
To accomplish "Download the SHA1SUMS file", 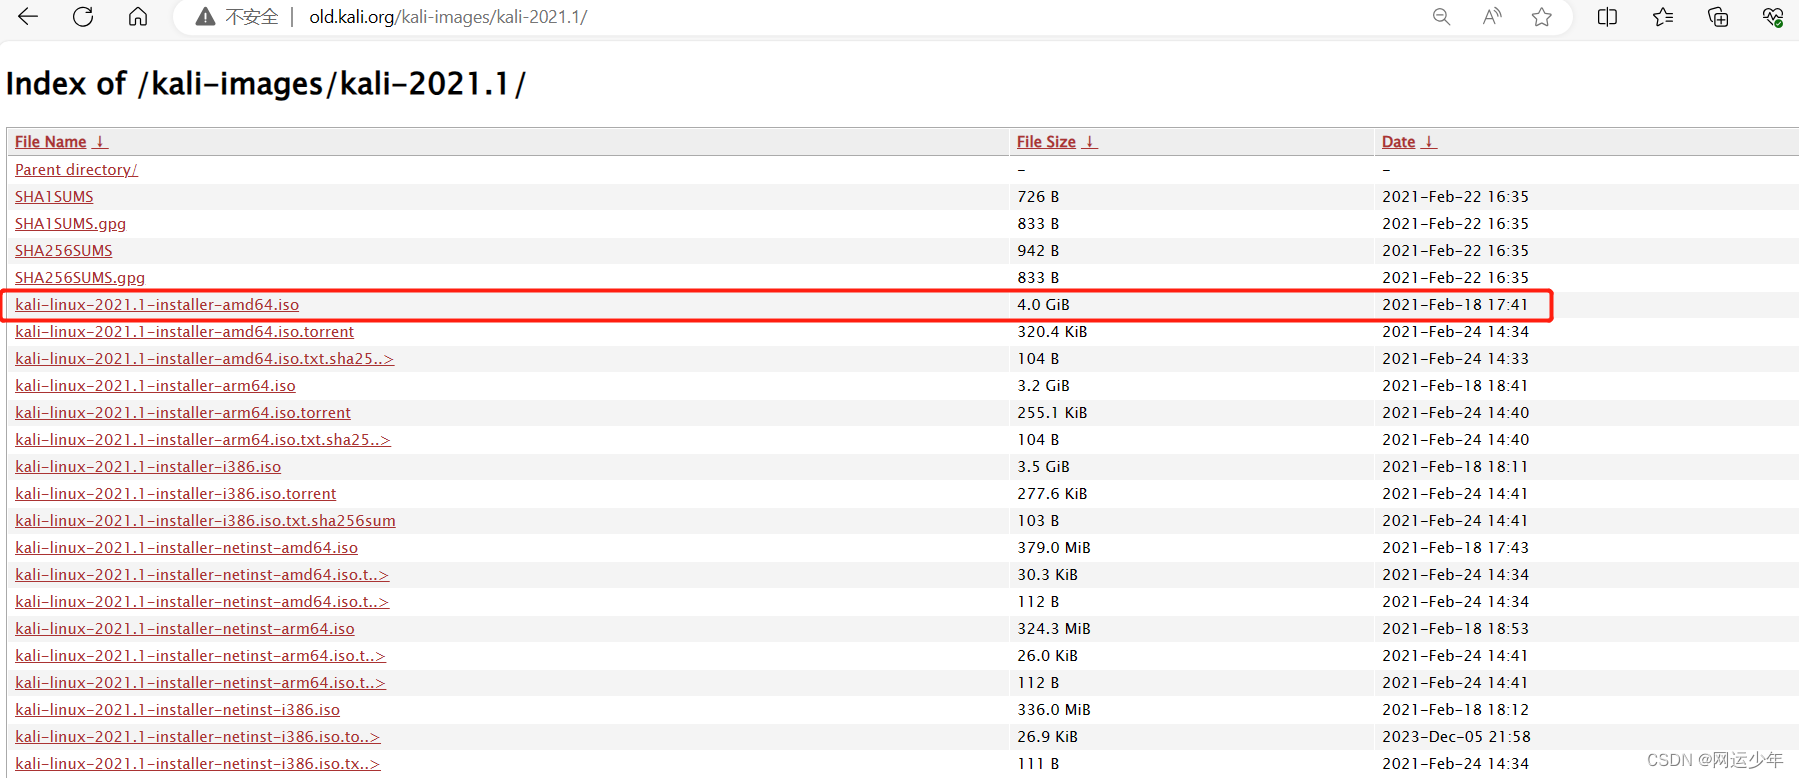I will (54, 197).
